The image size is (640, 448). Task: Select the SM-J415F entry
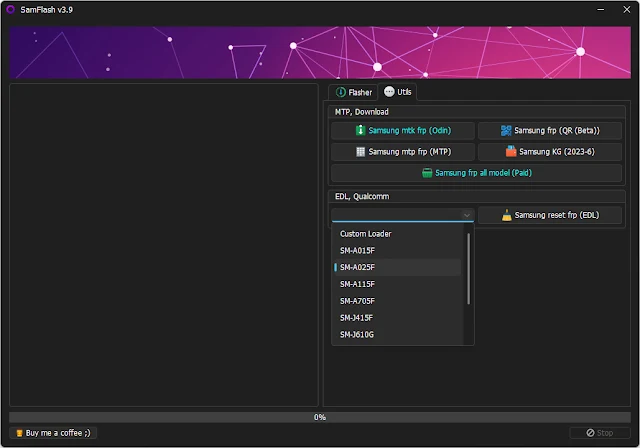tap(398, 318)
